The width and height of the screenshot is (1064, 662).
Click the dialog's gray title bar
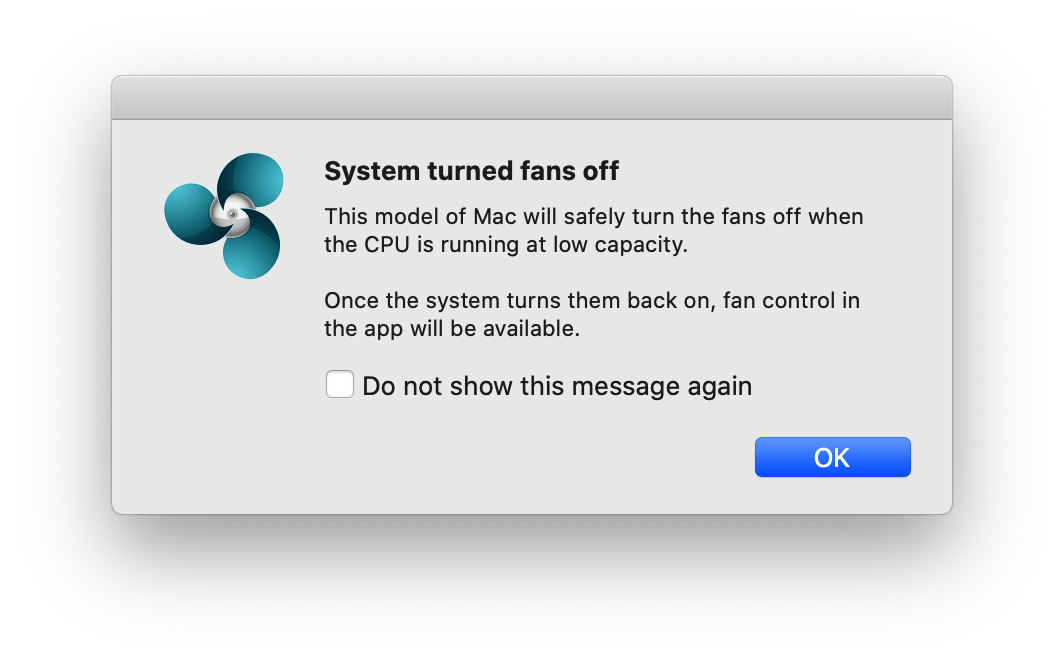coord(531,98)
